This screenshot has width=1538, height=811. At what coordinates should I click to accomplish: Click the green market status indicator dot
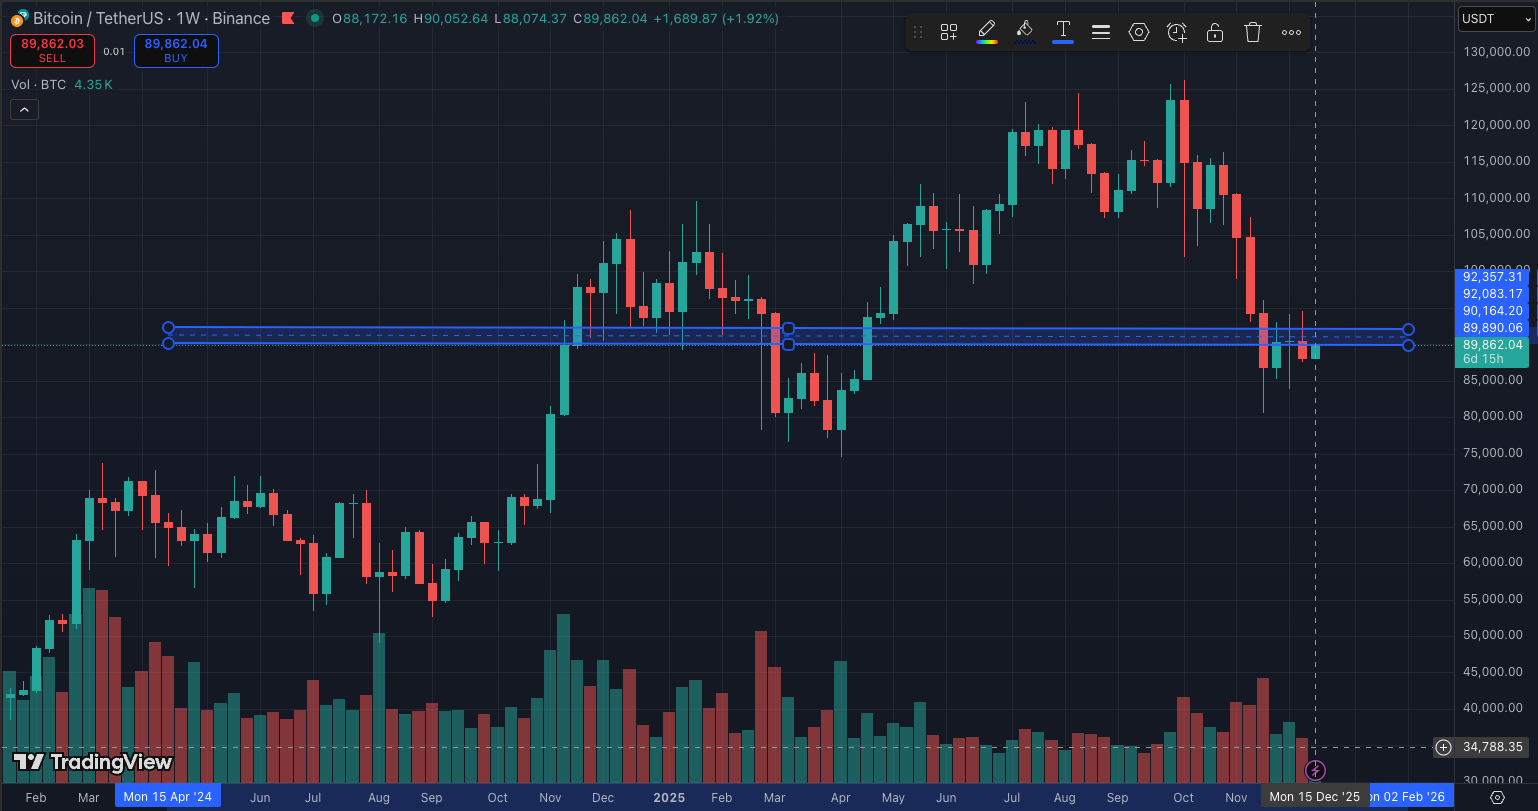[x=315, y=18]
